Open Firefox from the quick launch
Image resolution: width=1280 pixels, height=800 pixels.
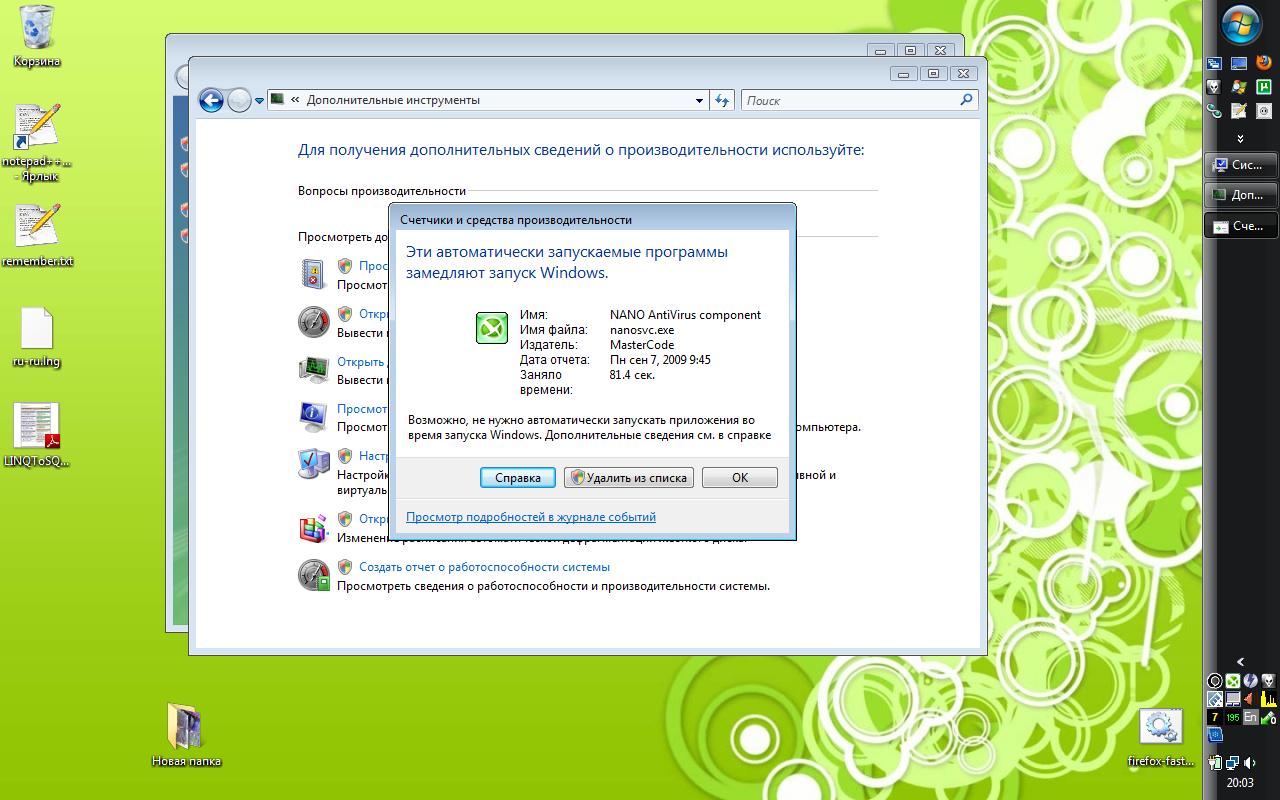tap(1264, 62)
